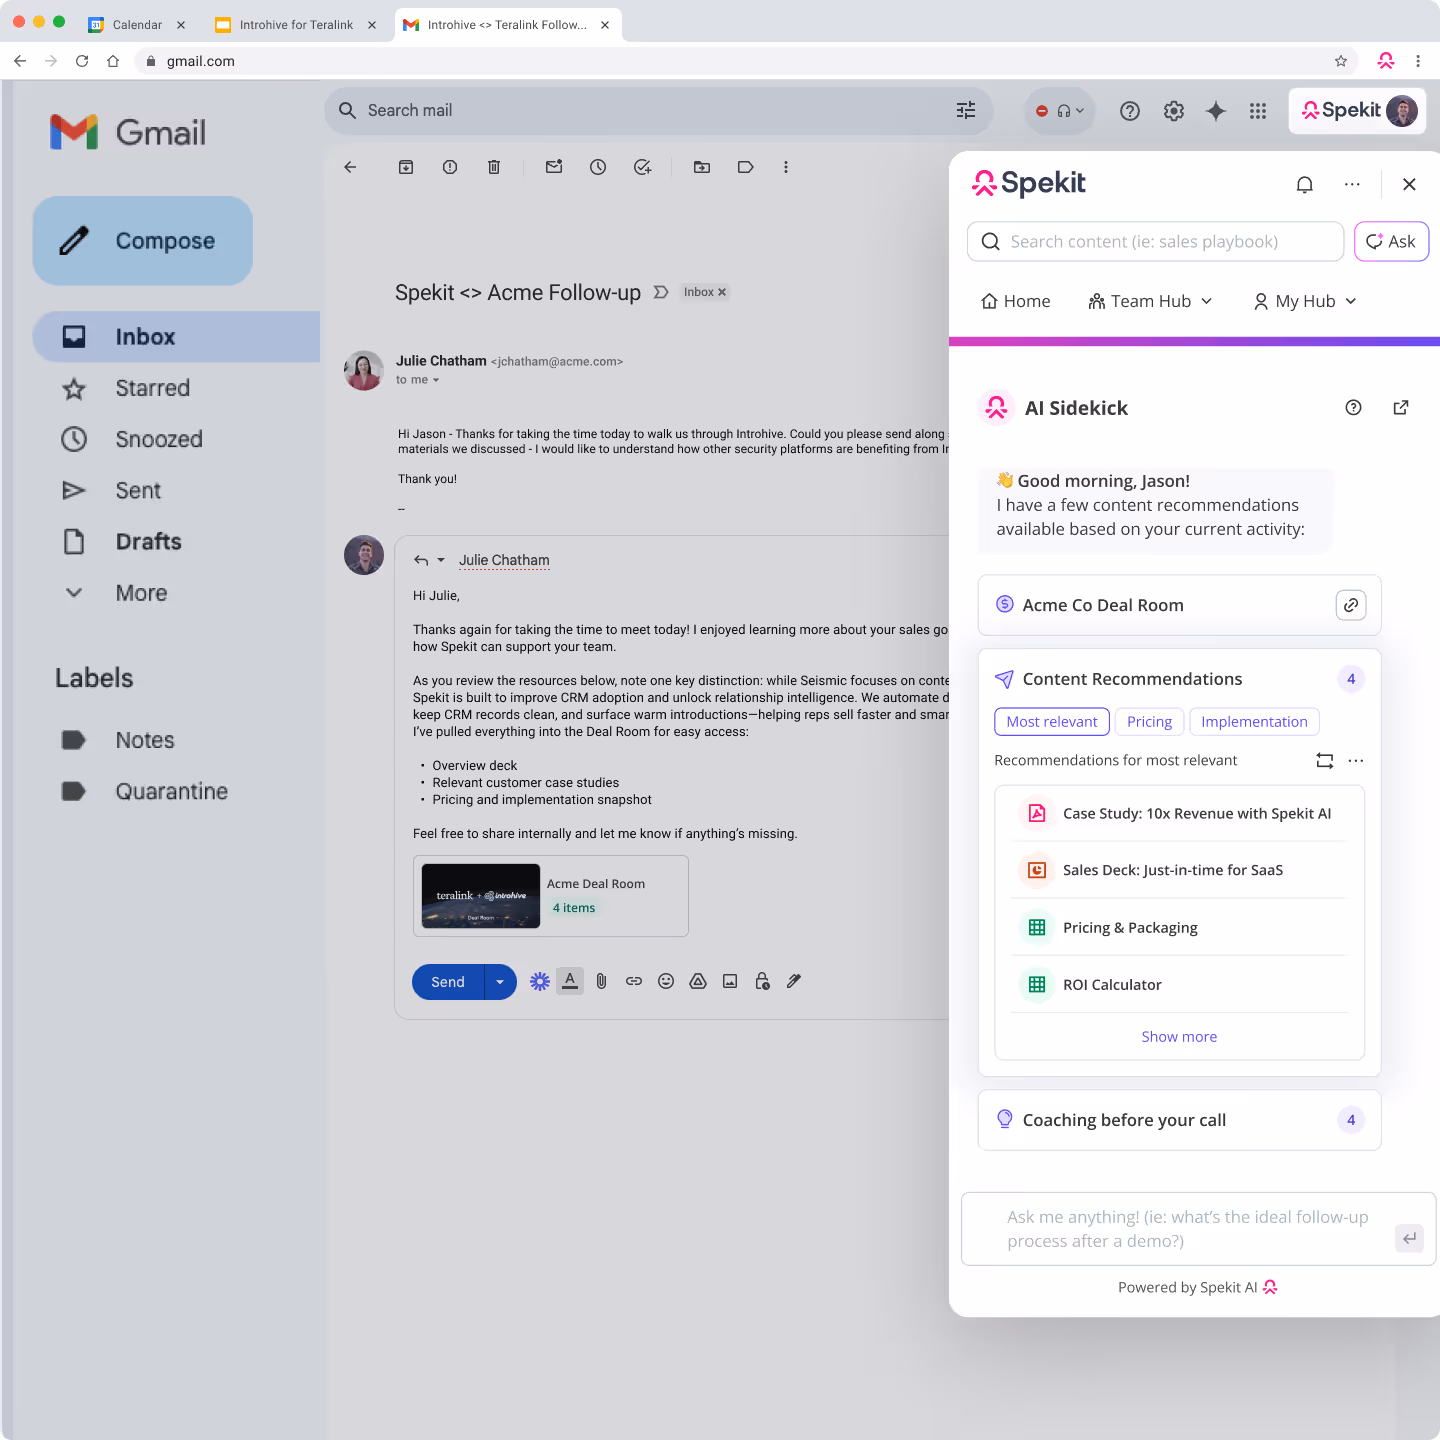Refresh recommendations for most relevant
The width and height of the screenshot is (1440, 1440).
click(x=1325, y=761)
